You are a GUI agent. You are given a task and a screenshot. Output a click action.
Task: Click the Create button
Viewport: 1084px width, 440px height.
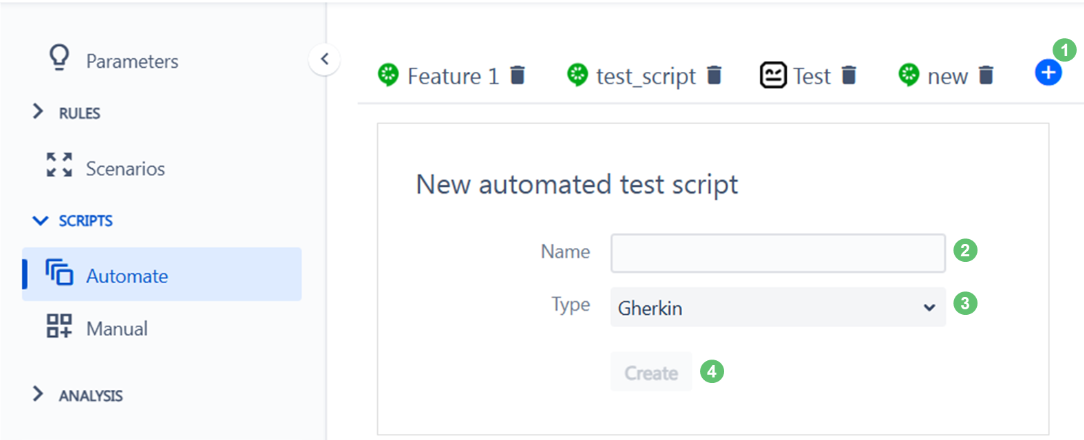click(651, 372)
